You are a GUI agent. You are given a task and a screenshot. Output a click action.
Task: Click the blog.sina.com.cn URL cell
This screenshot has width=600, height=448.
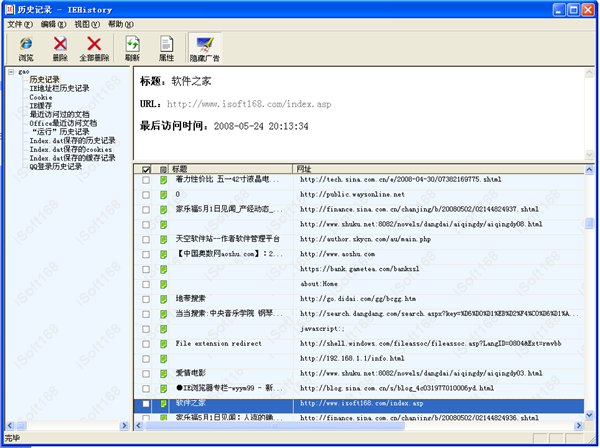click(x=397, y=389)
